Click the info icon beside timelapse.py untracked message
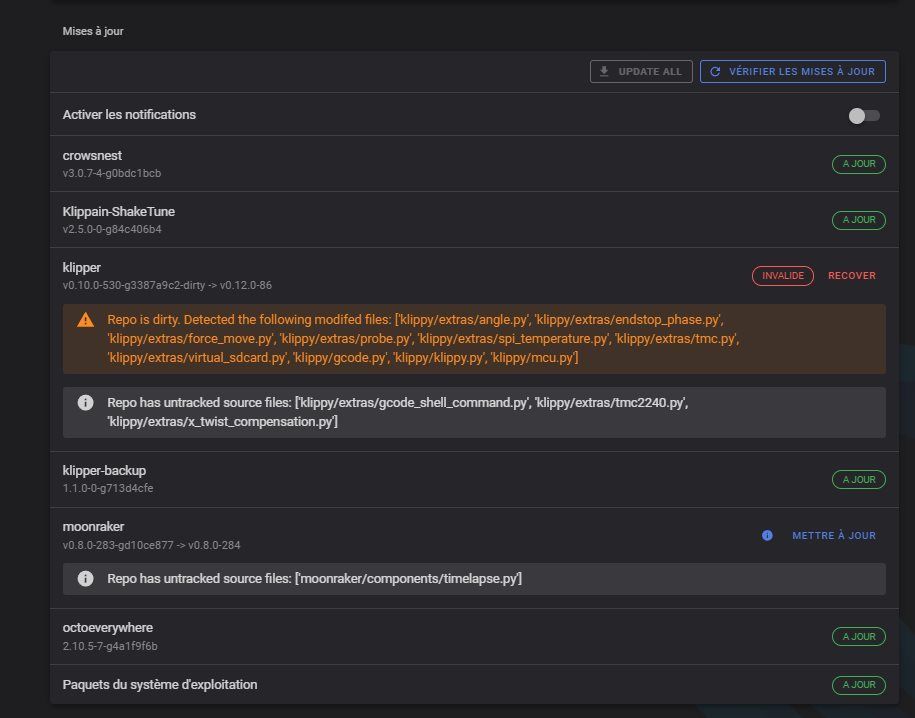 pyautogui.click(x=86, y=579)
